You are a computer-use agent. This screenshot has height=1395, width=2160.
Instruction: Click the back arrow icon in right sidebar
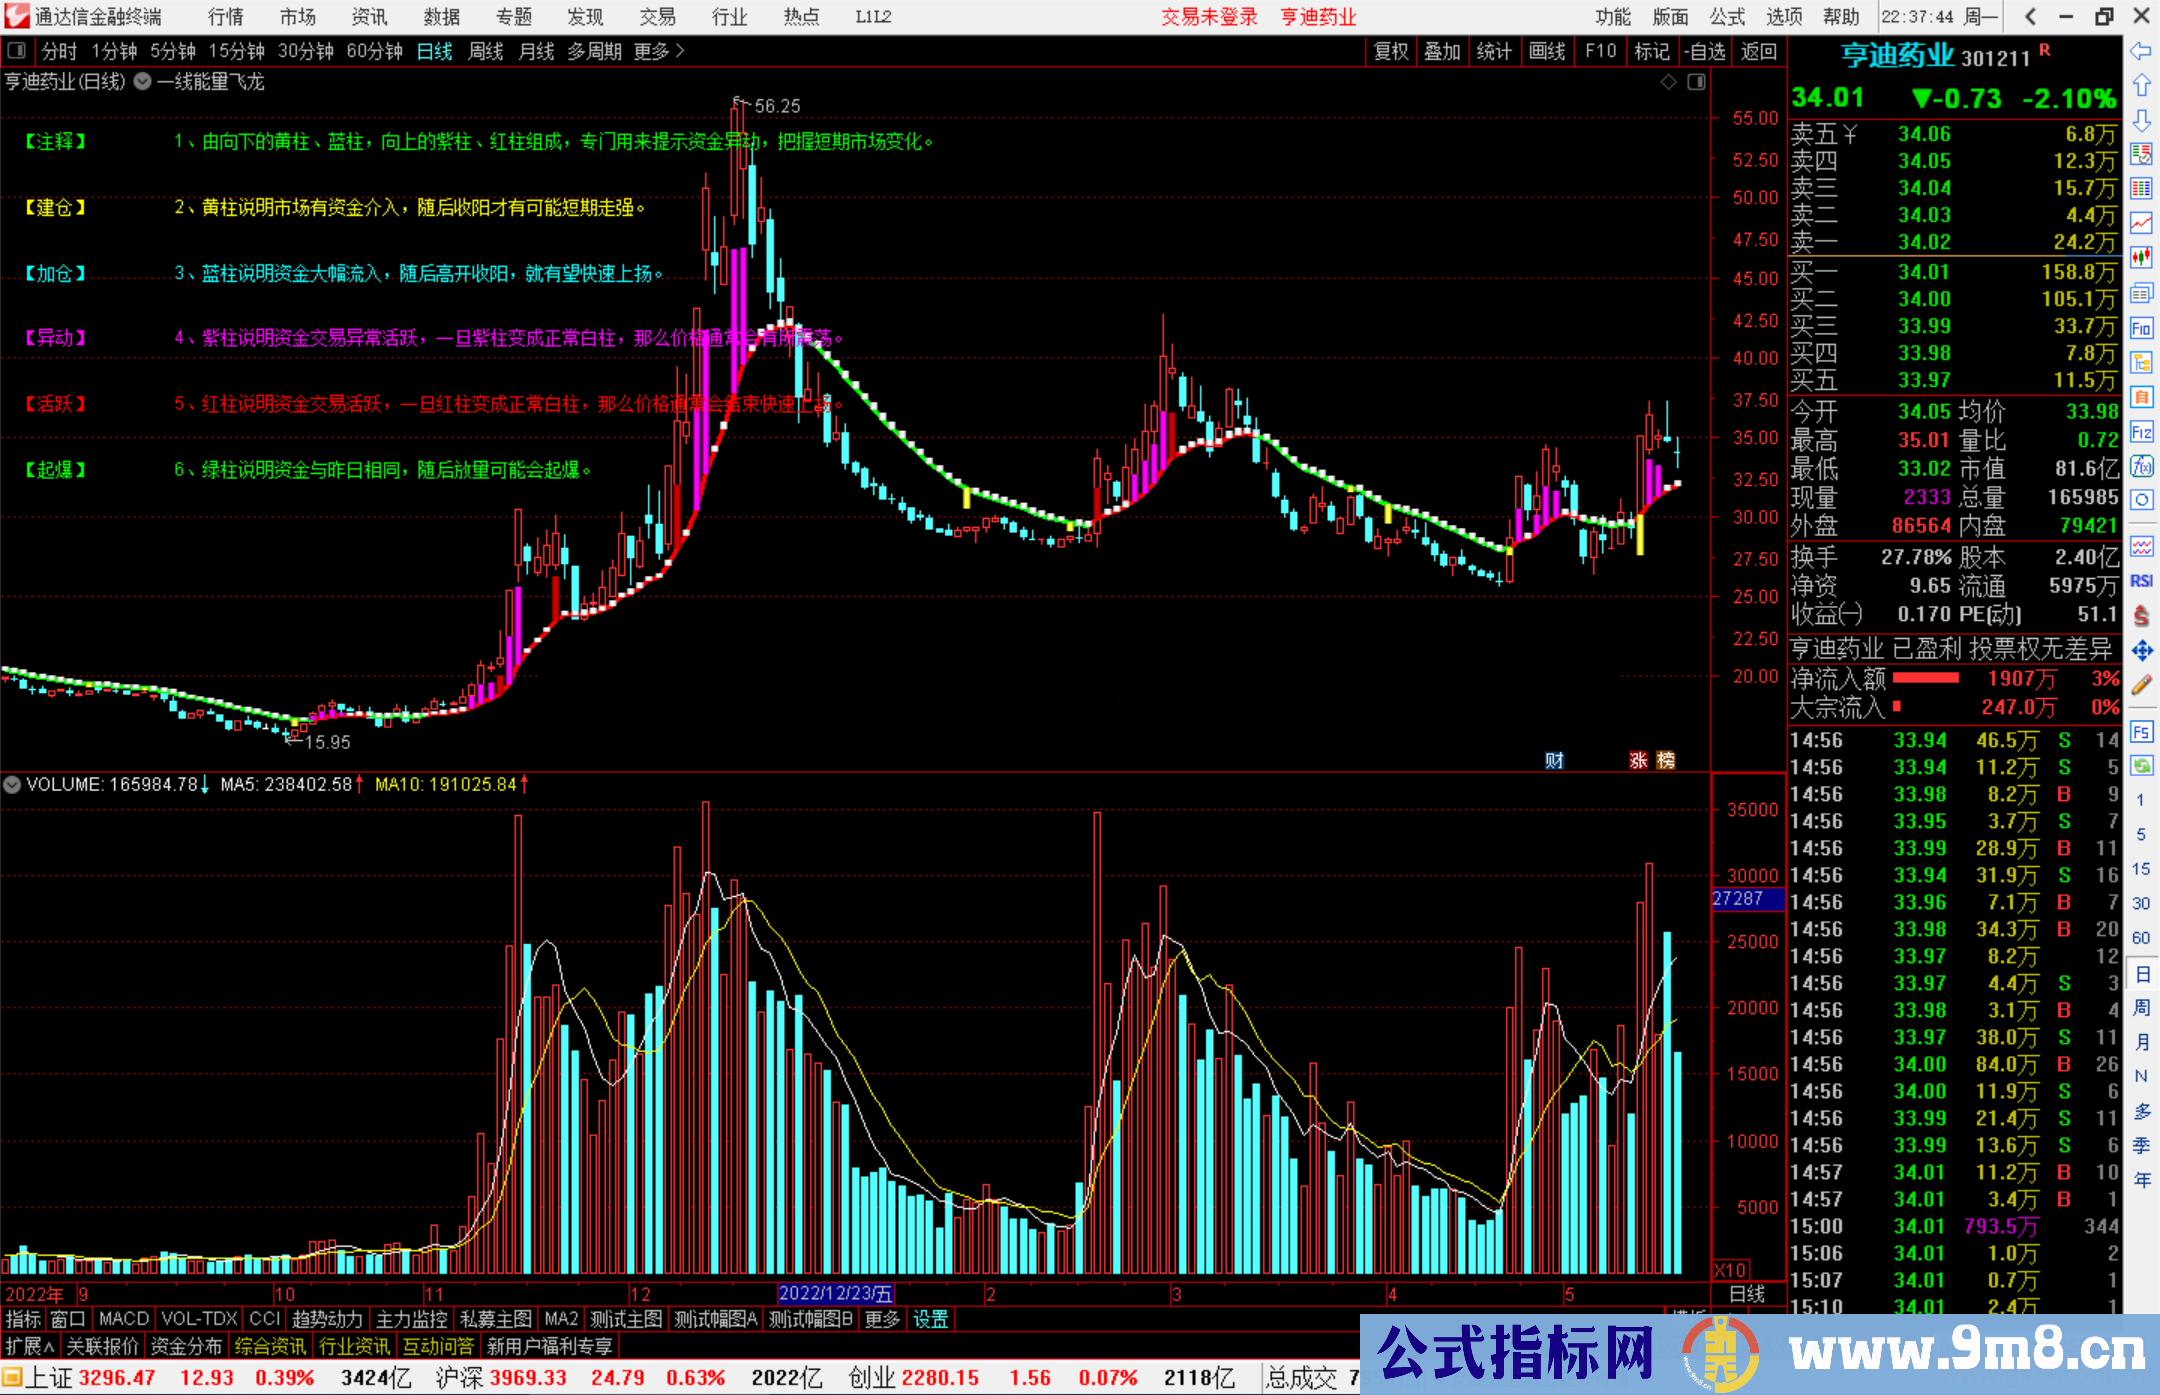2141,51
